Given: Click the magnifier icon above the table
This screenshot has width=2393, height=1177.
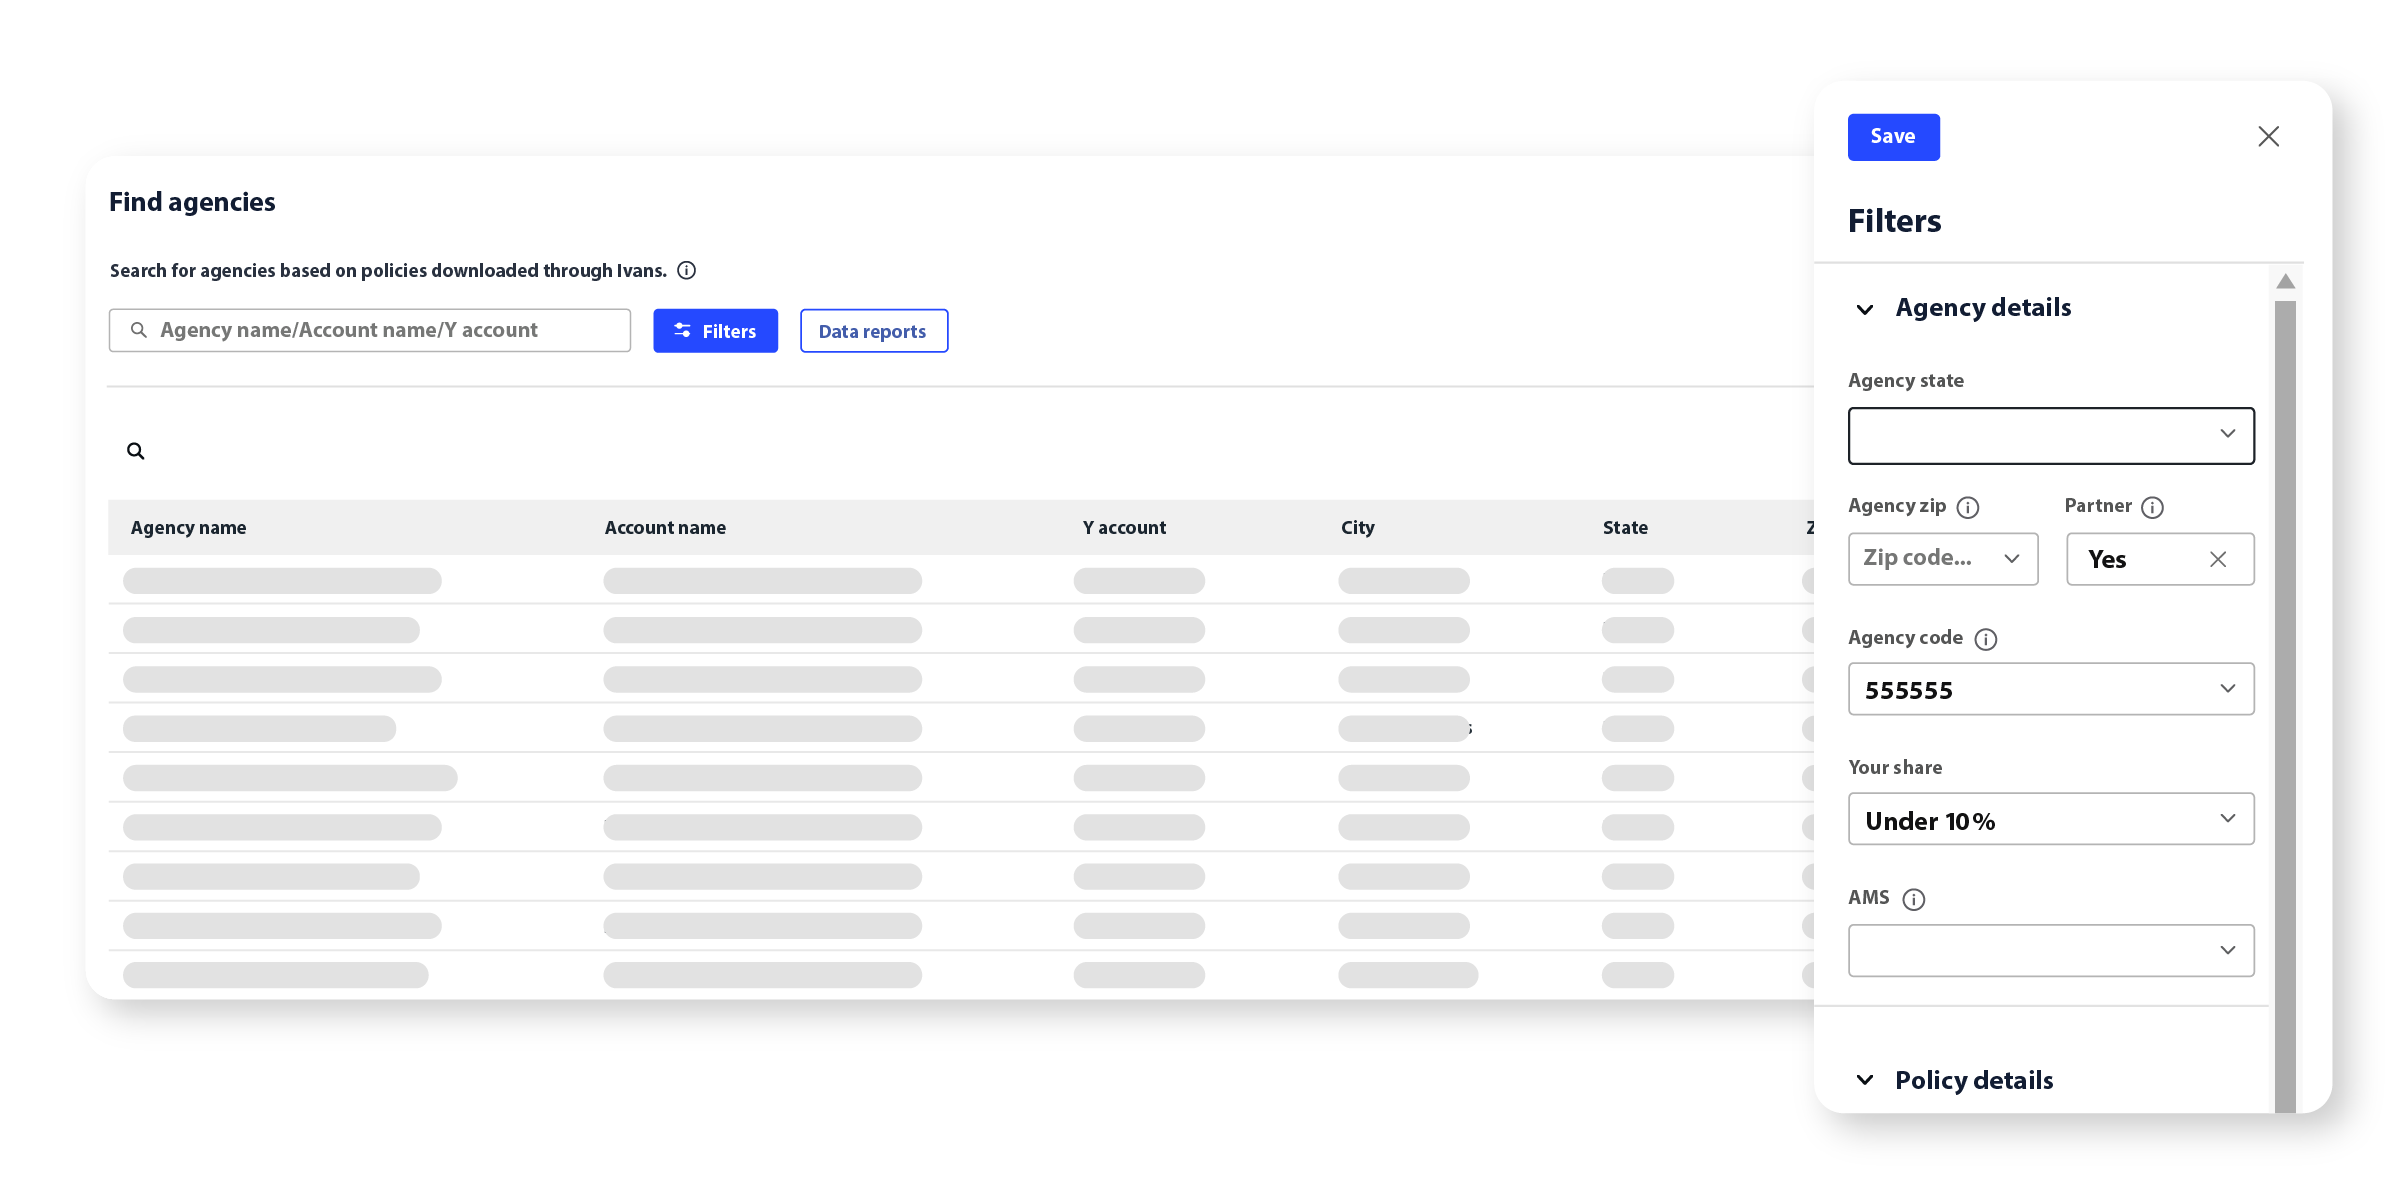Looking at the screenshot, I should click(x=136, y=451).
